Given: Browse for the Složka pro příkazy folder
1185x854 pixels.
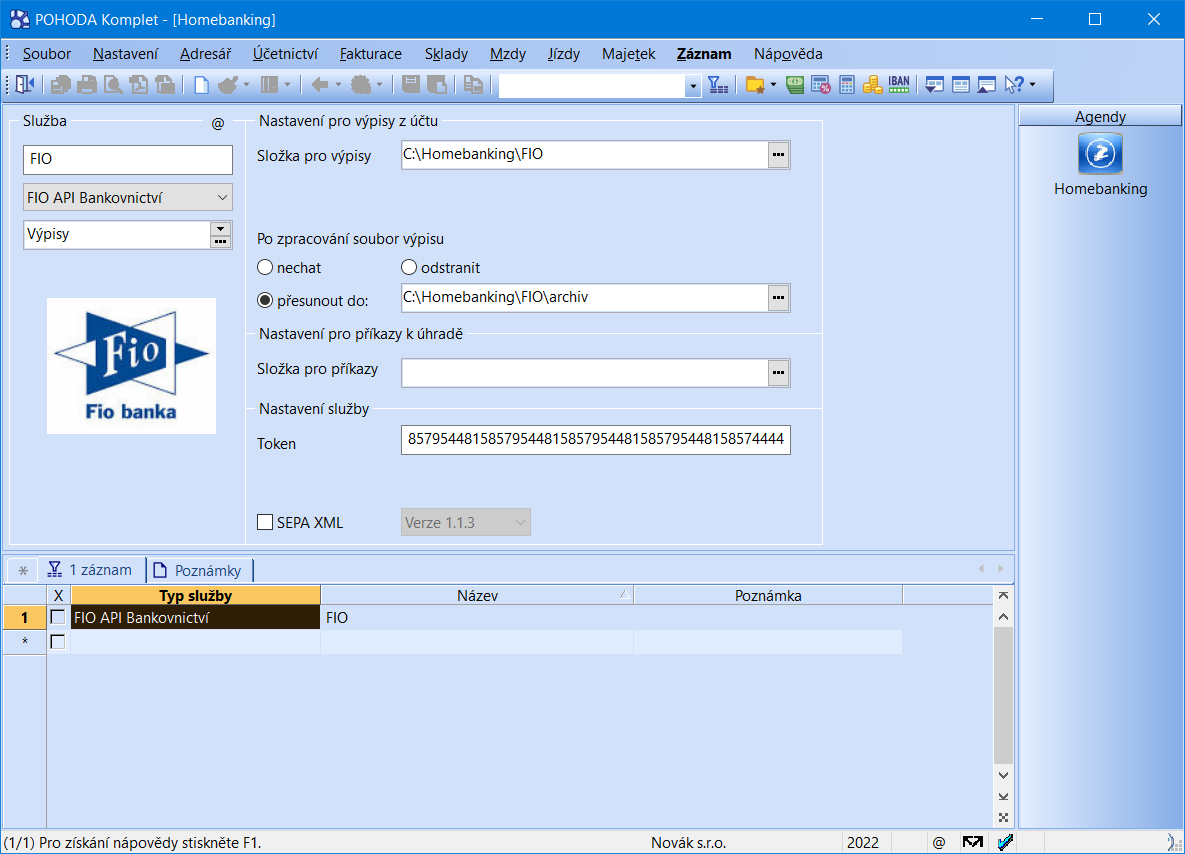Looking at the screenshot, I should (778, 373).
